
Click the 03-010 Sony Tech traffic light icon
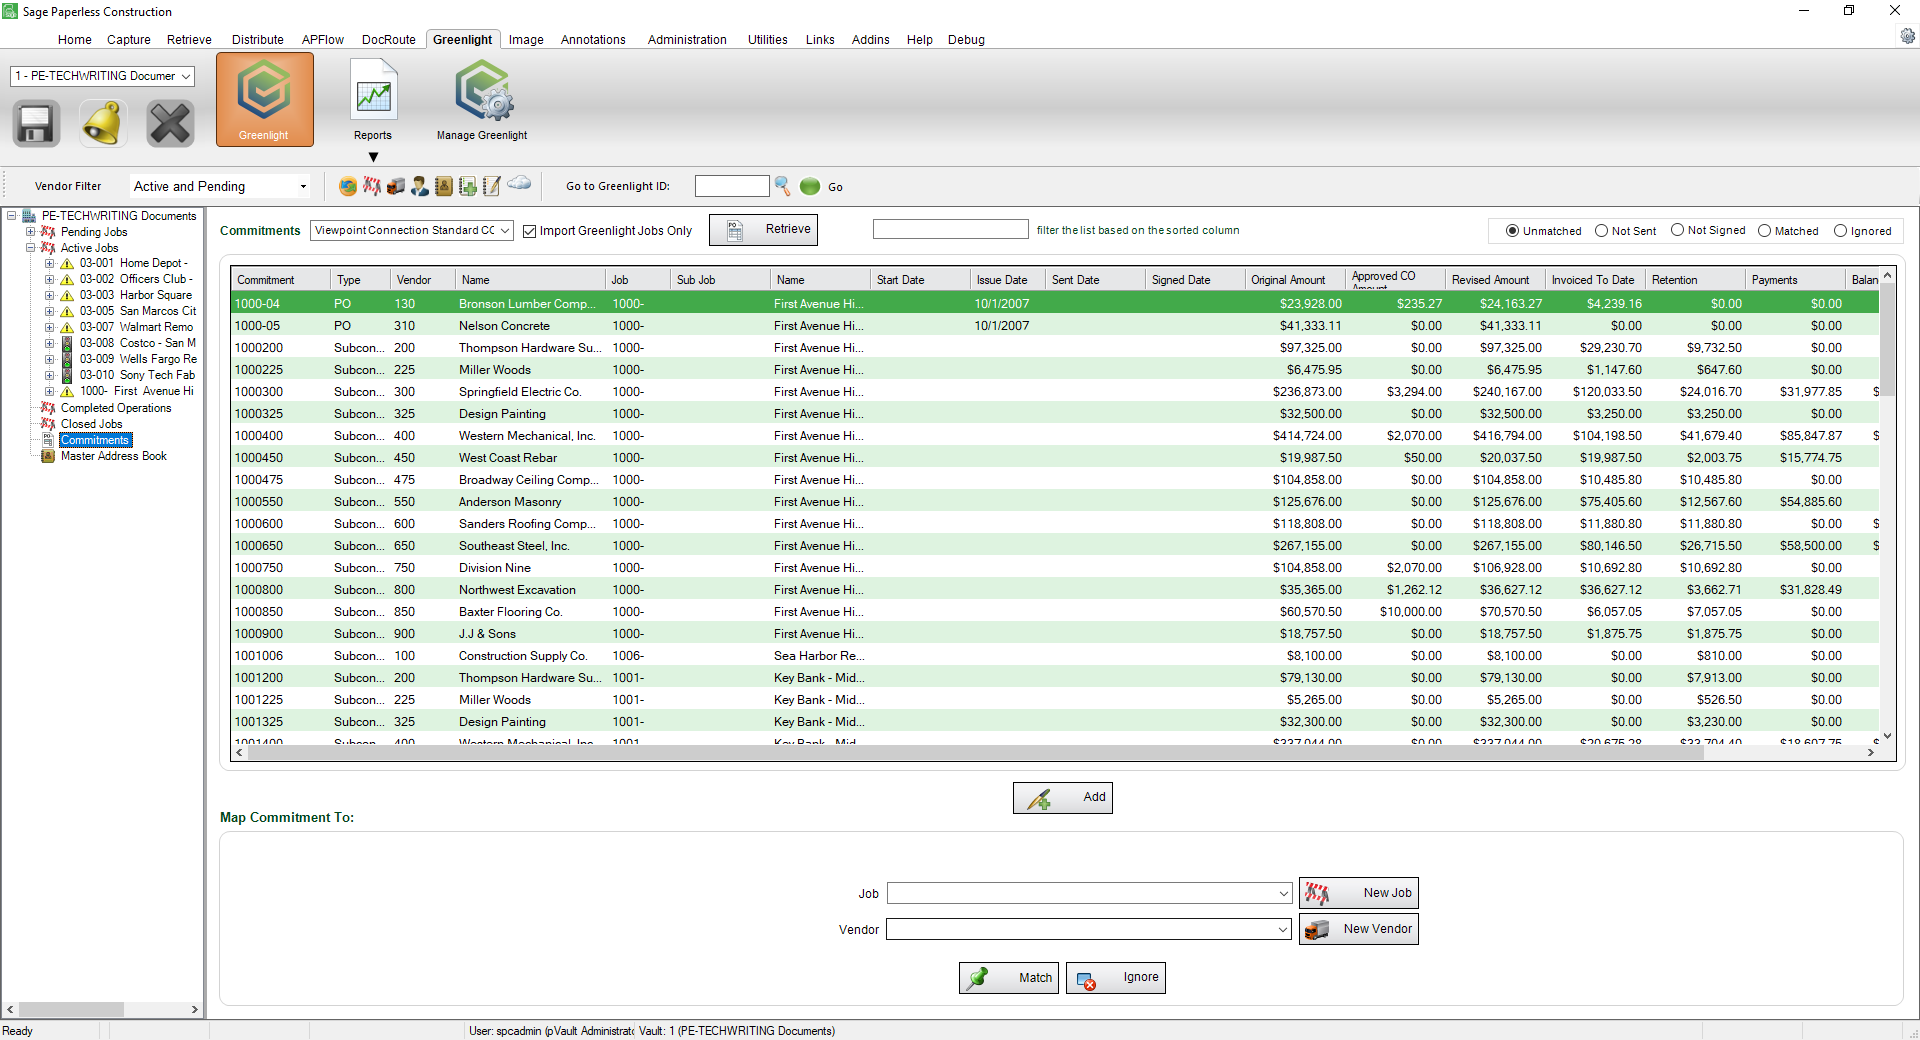click(67, 375)
